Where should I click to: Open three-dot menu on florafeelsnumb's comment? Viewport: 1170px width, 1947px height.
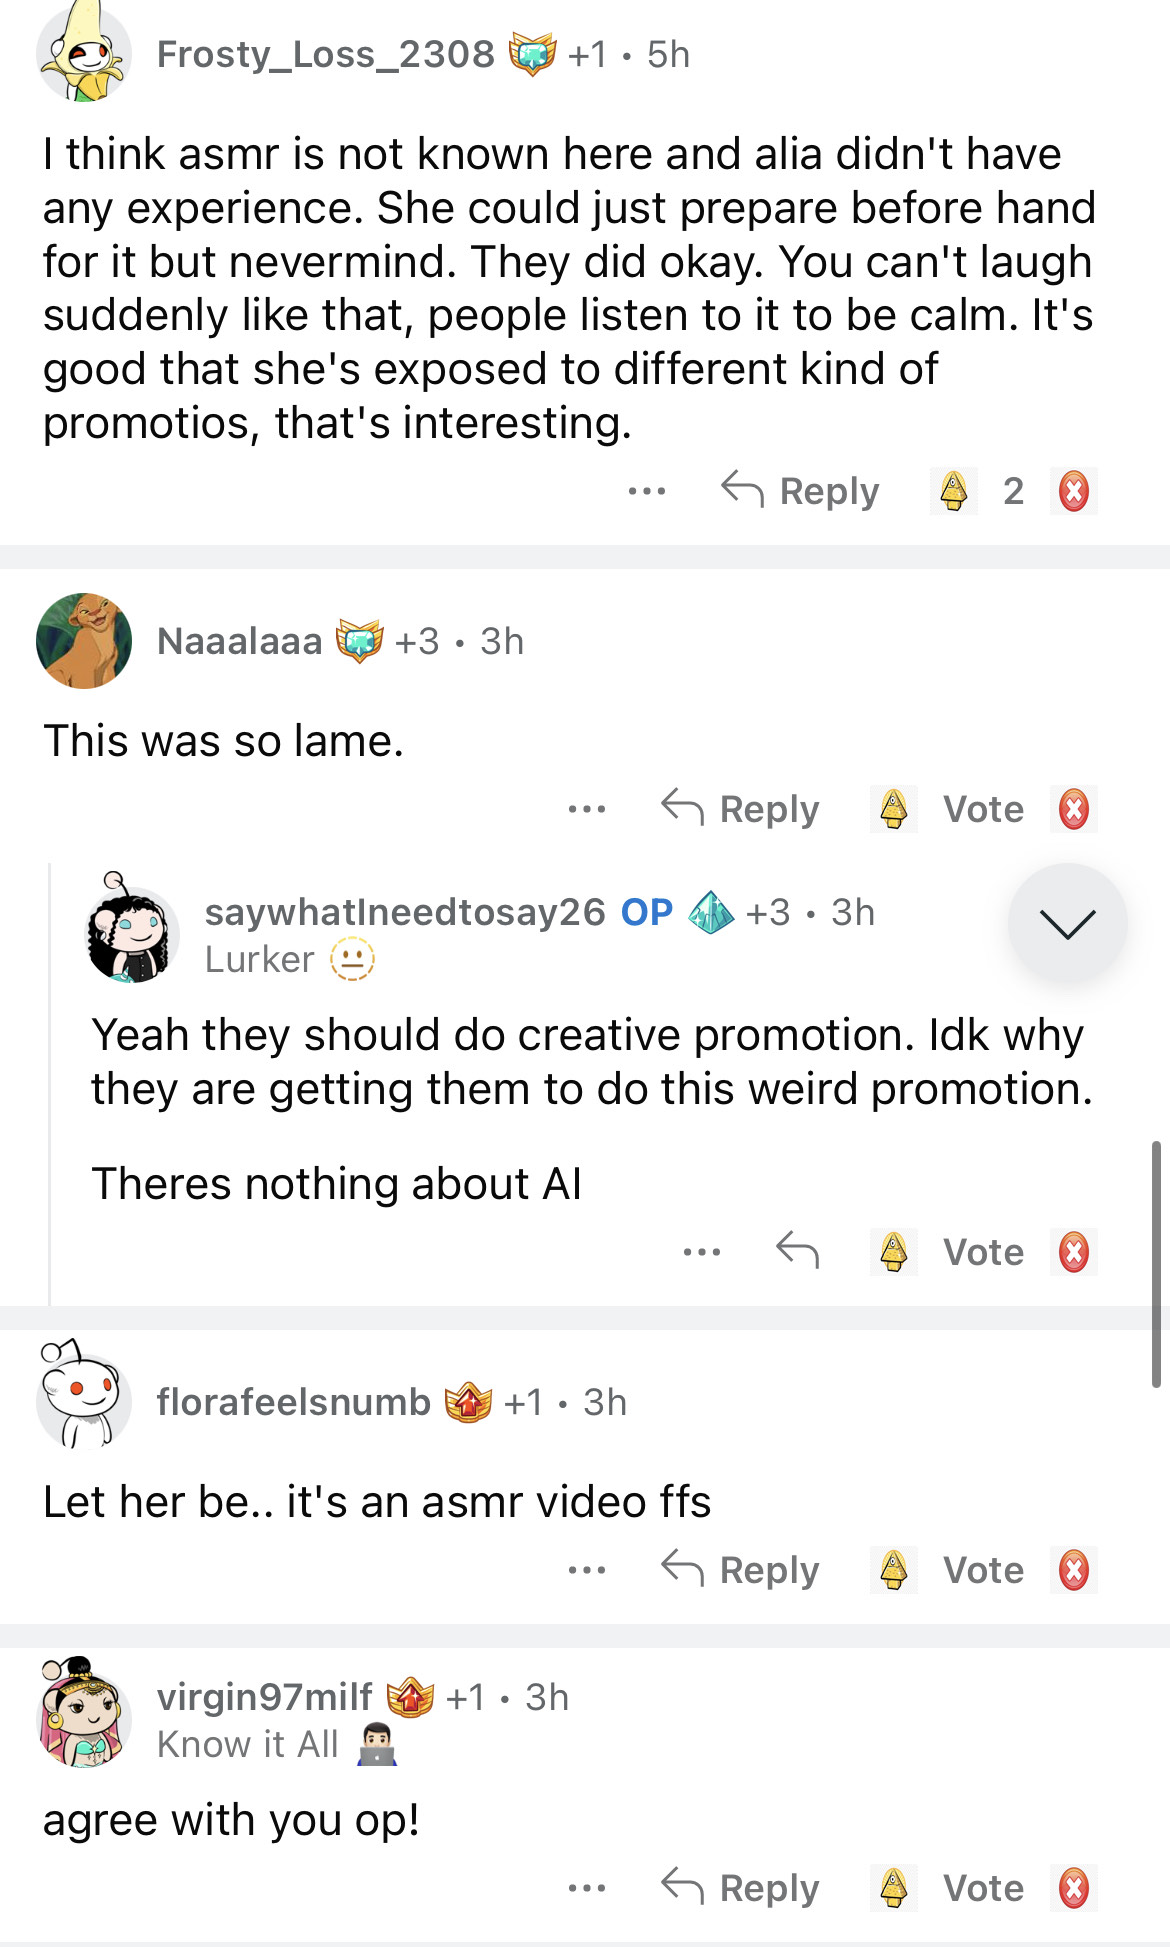[x=587, y=1570]
